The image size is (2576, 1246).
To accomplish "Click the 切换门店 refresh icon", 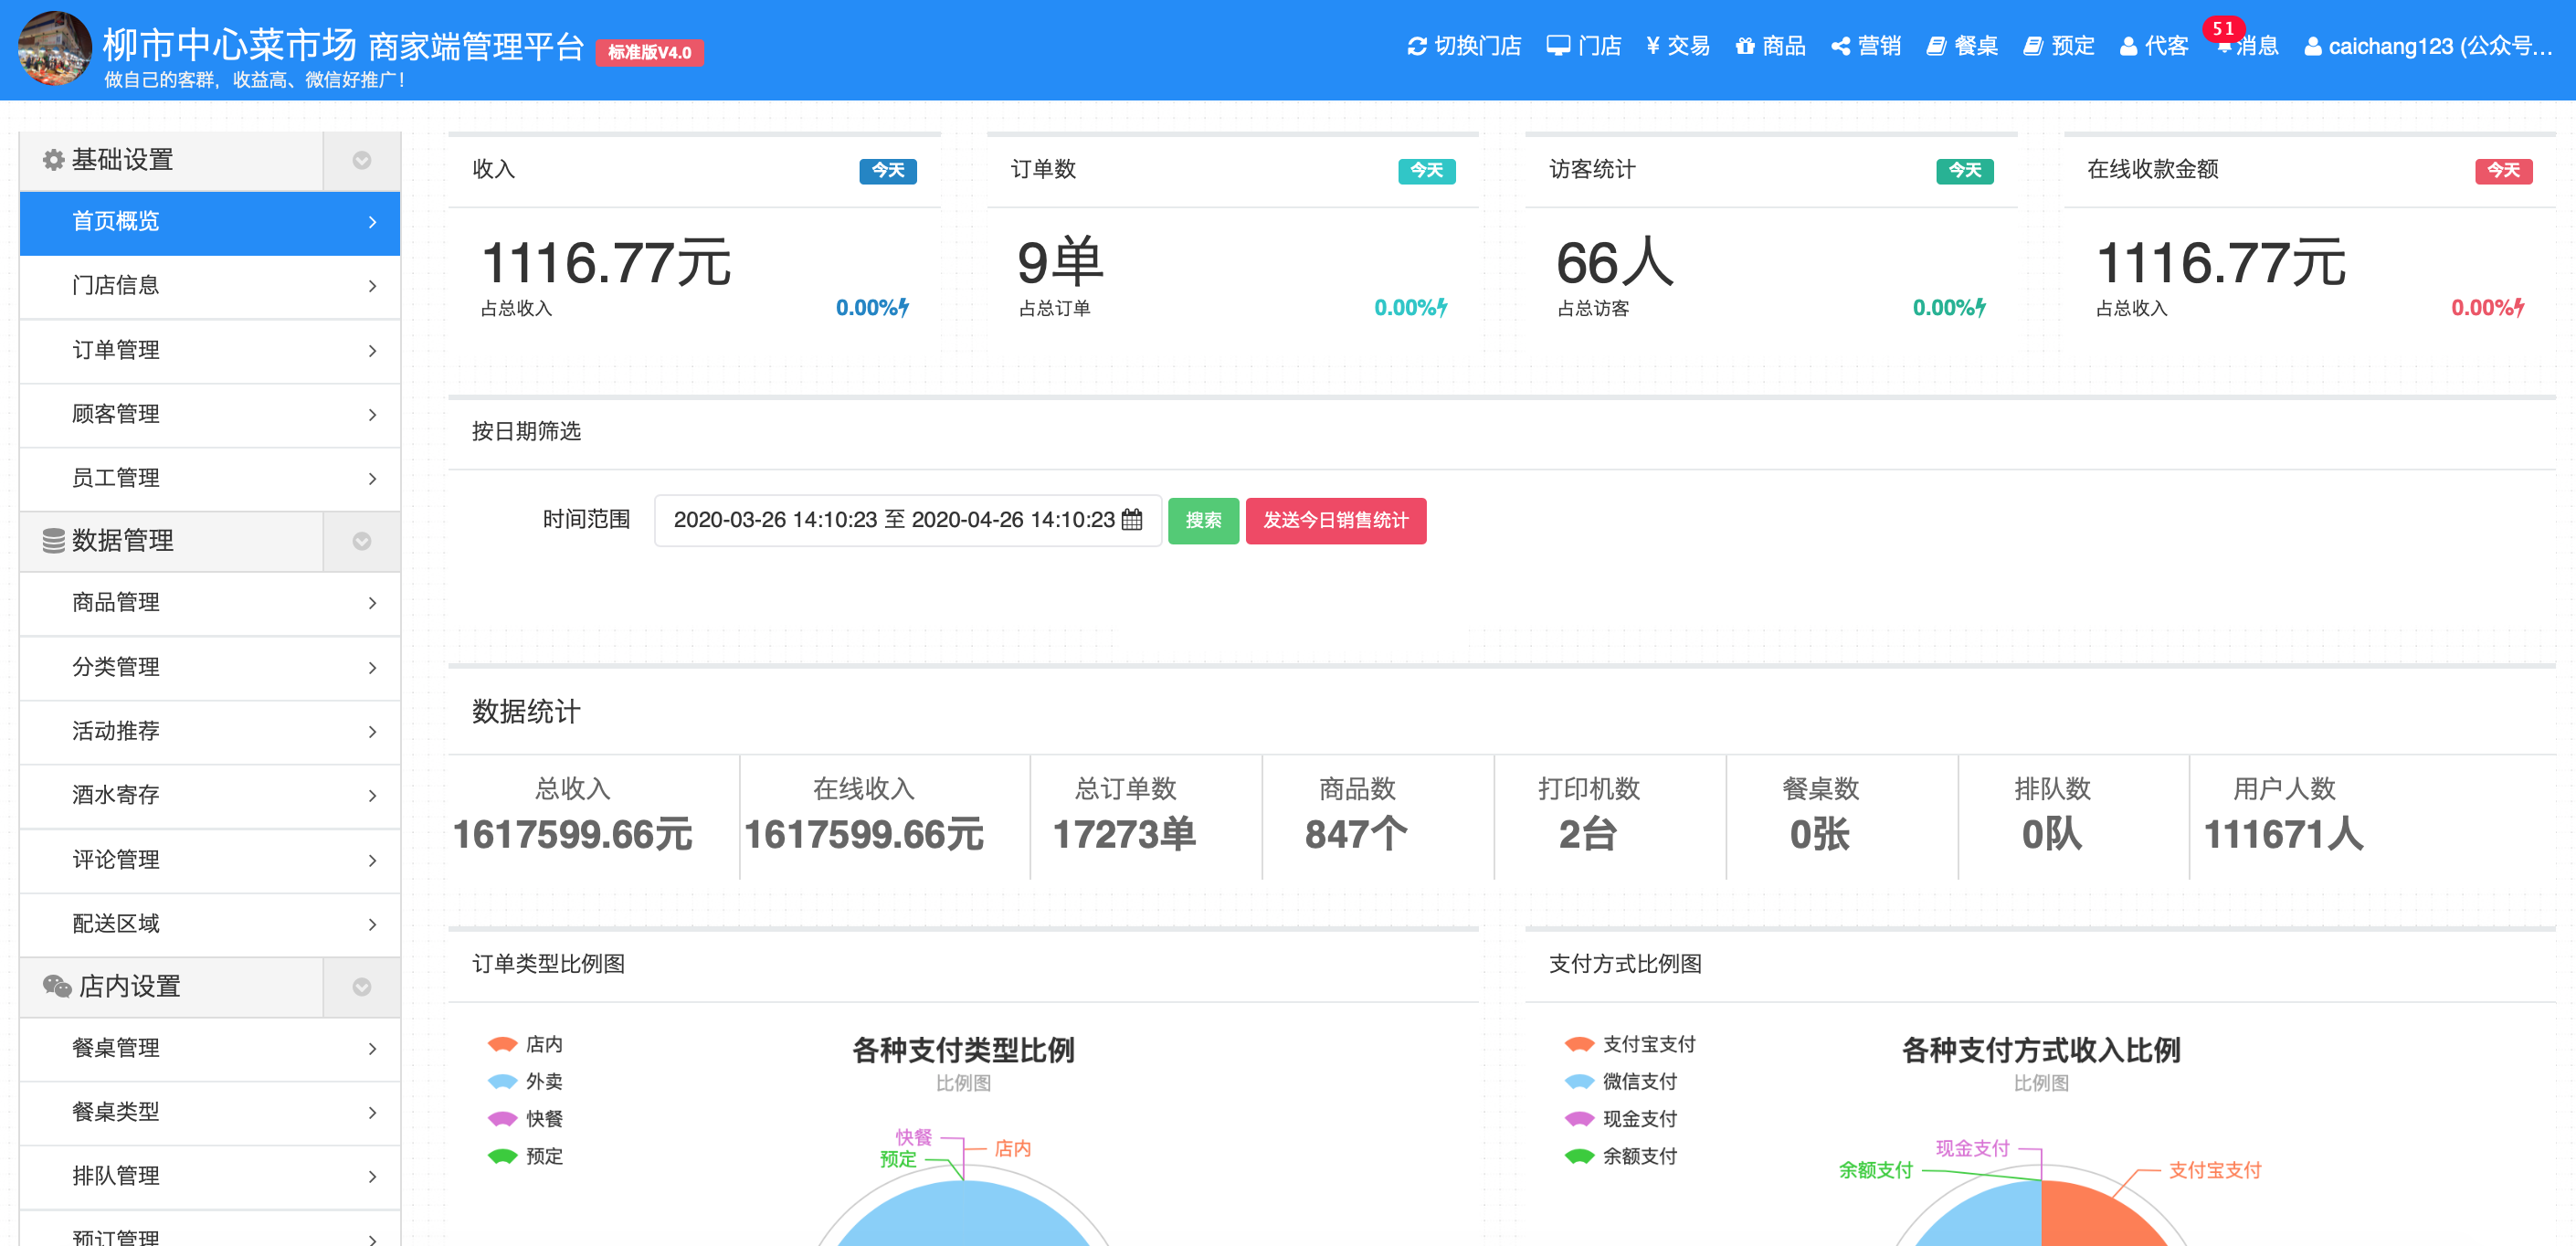I will click(1416, 46).
